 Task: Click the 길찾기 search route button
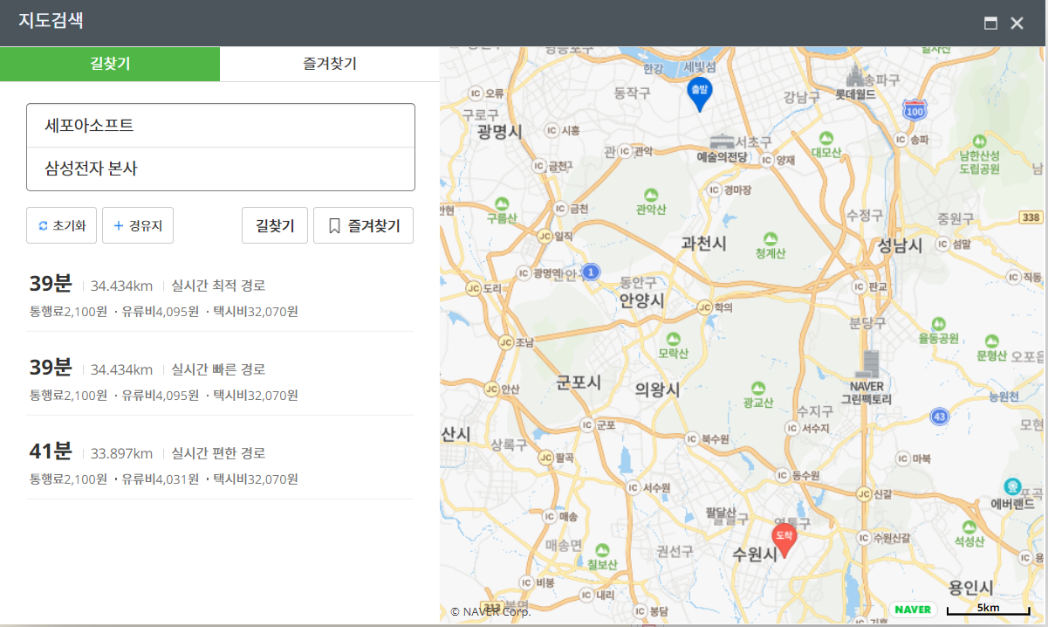275,225
